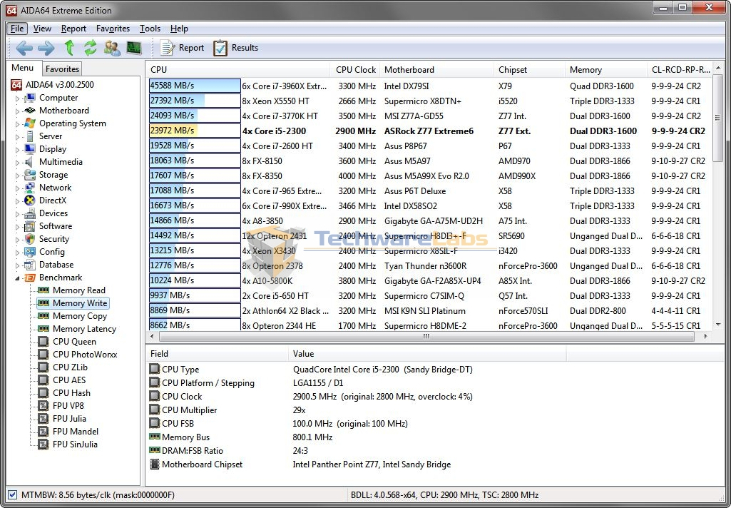Sort by the CPU Clock column header

[355, 70]
